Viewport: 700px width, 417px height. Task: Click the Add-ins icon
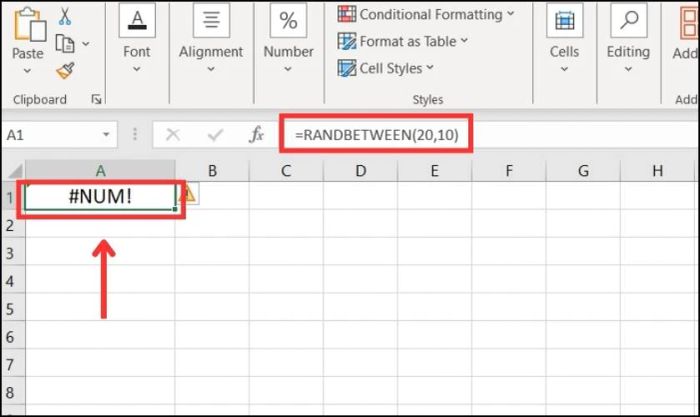click(x=690, y=22)
